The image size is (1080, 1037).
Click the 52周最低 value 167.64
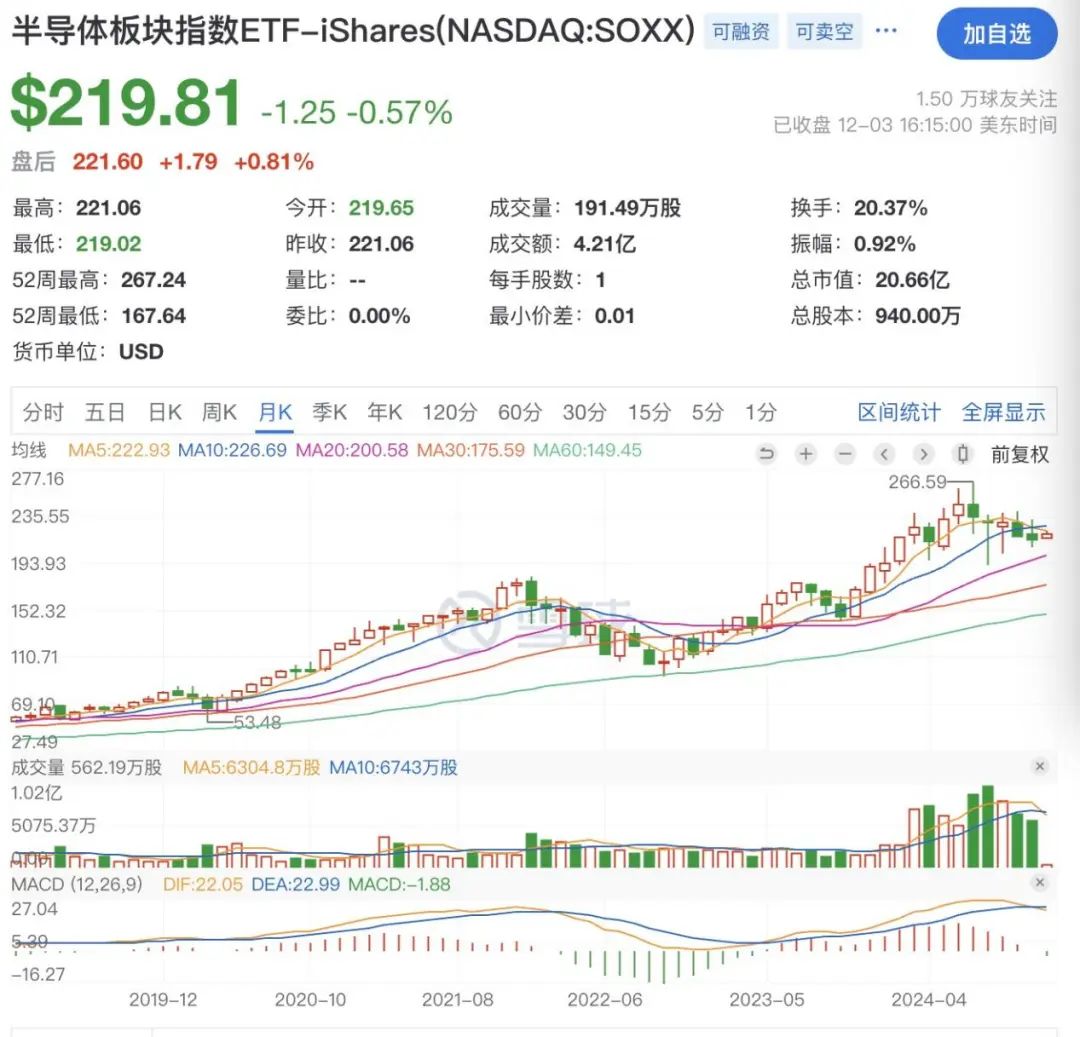[154, 316]
